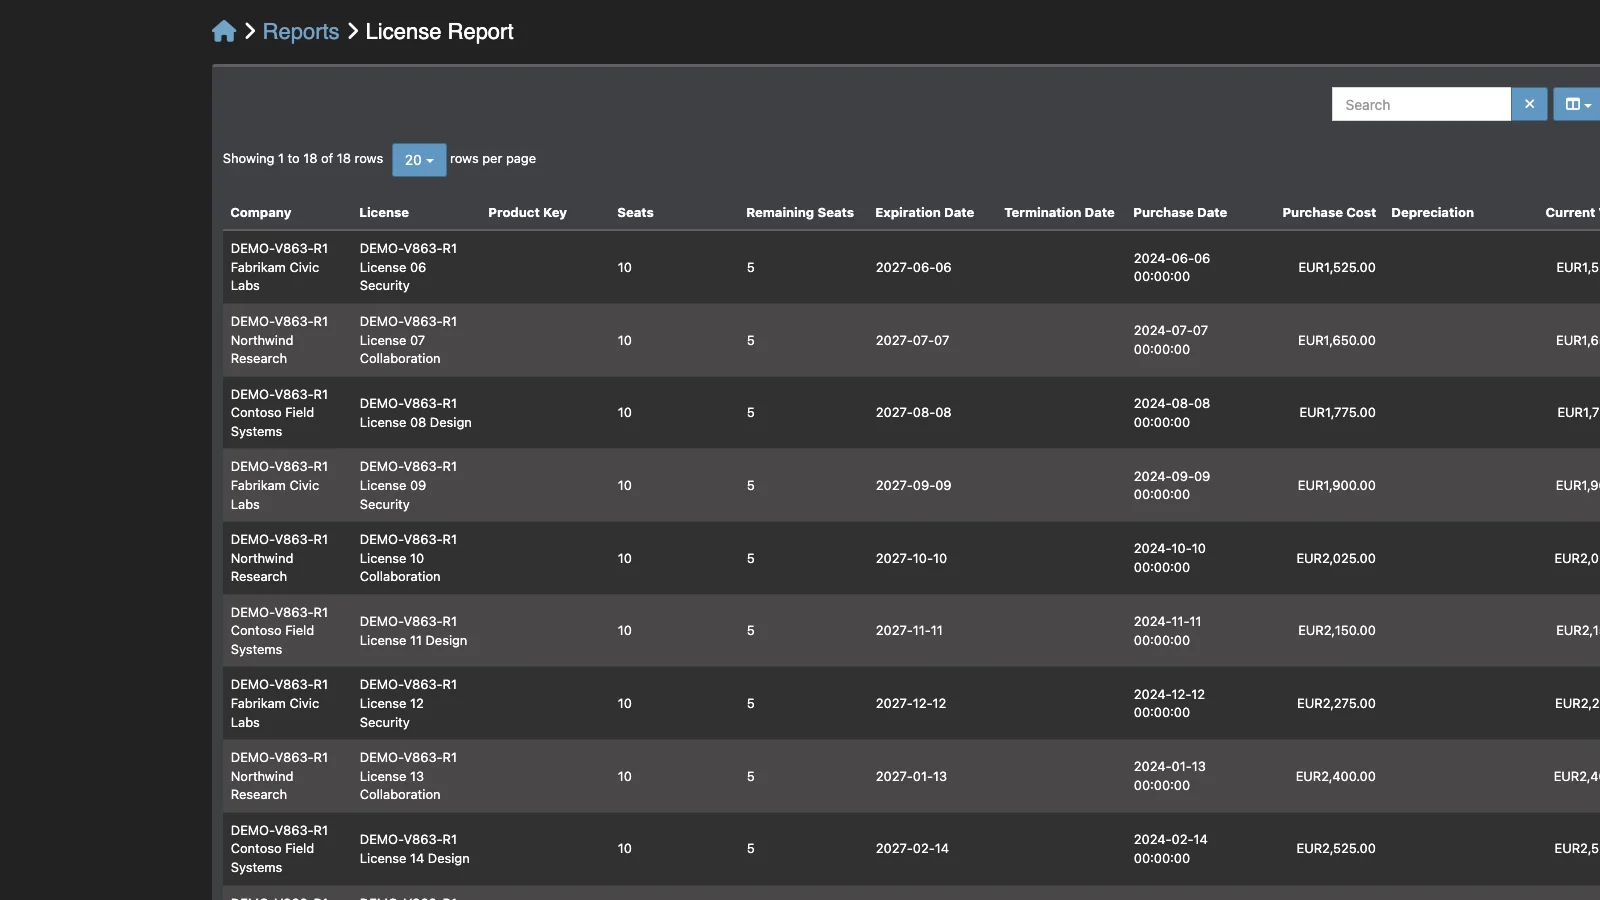
Task: Sort by Company column header
Action: click(x=261, y=213)
